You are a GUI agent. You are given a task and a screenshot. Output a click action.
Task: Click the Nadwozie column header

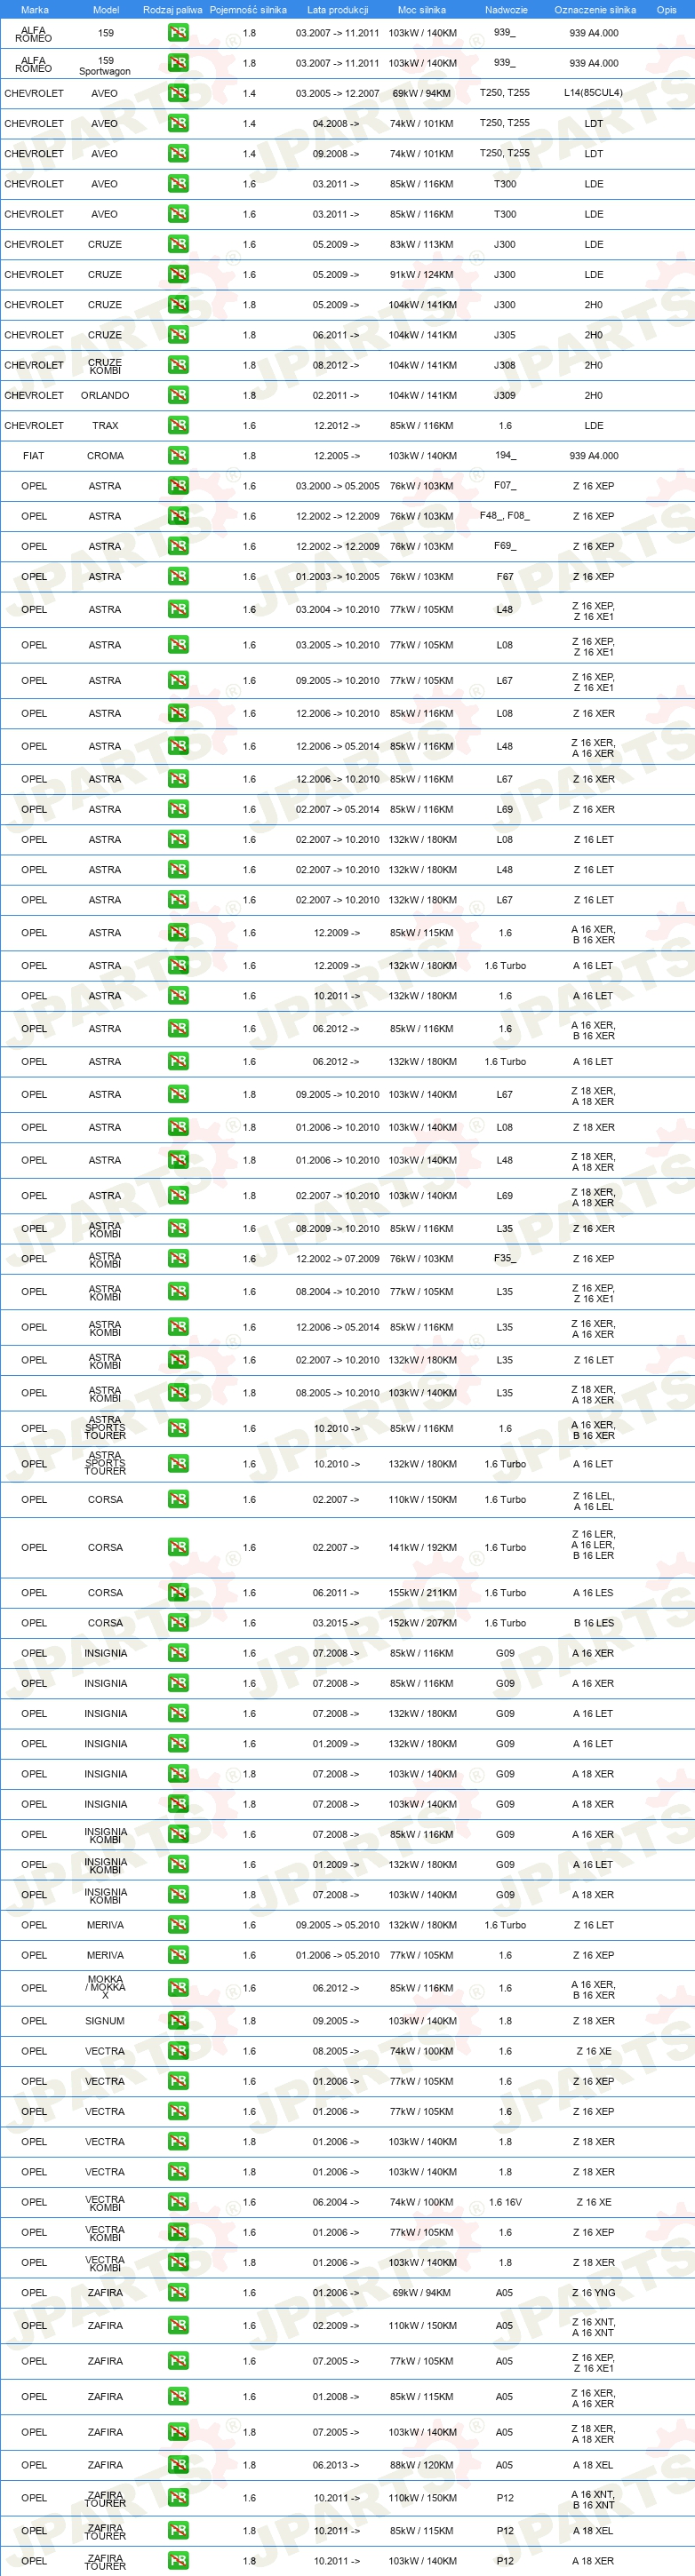click(506, 10)
